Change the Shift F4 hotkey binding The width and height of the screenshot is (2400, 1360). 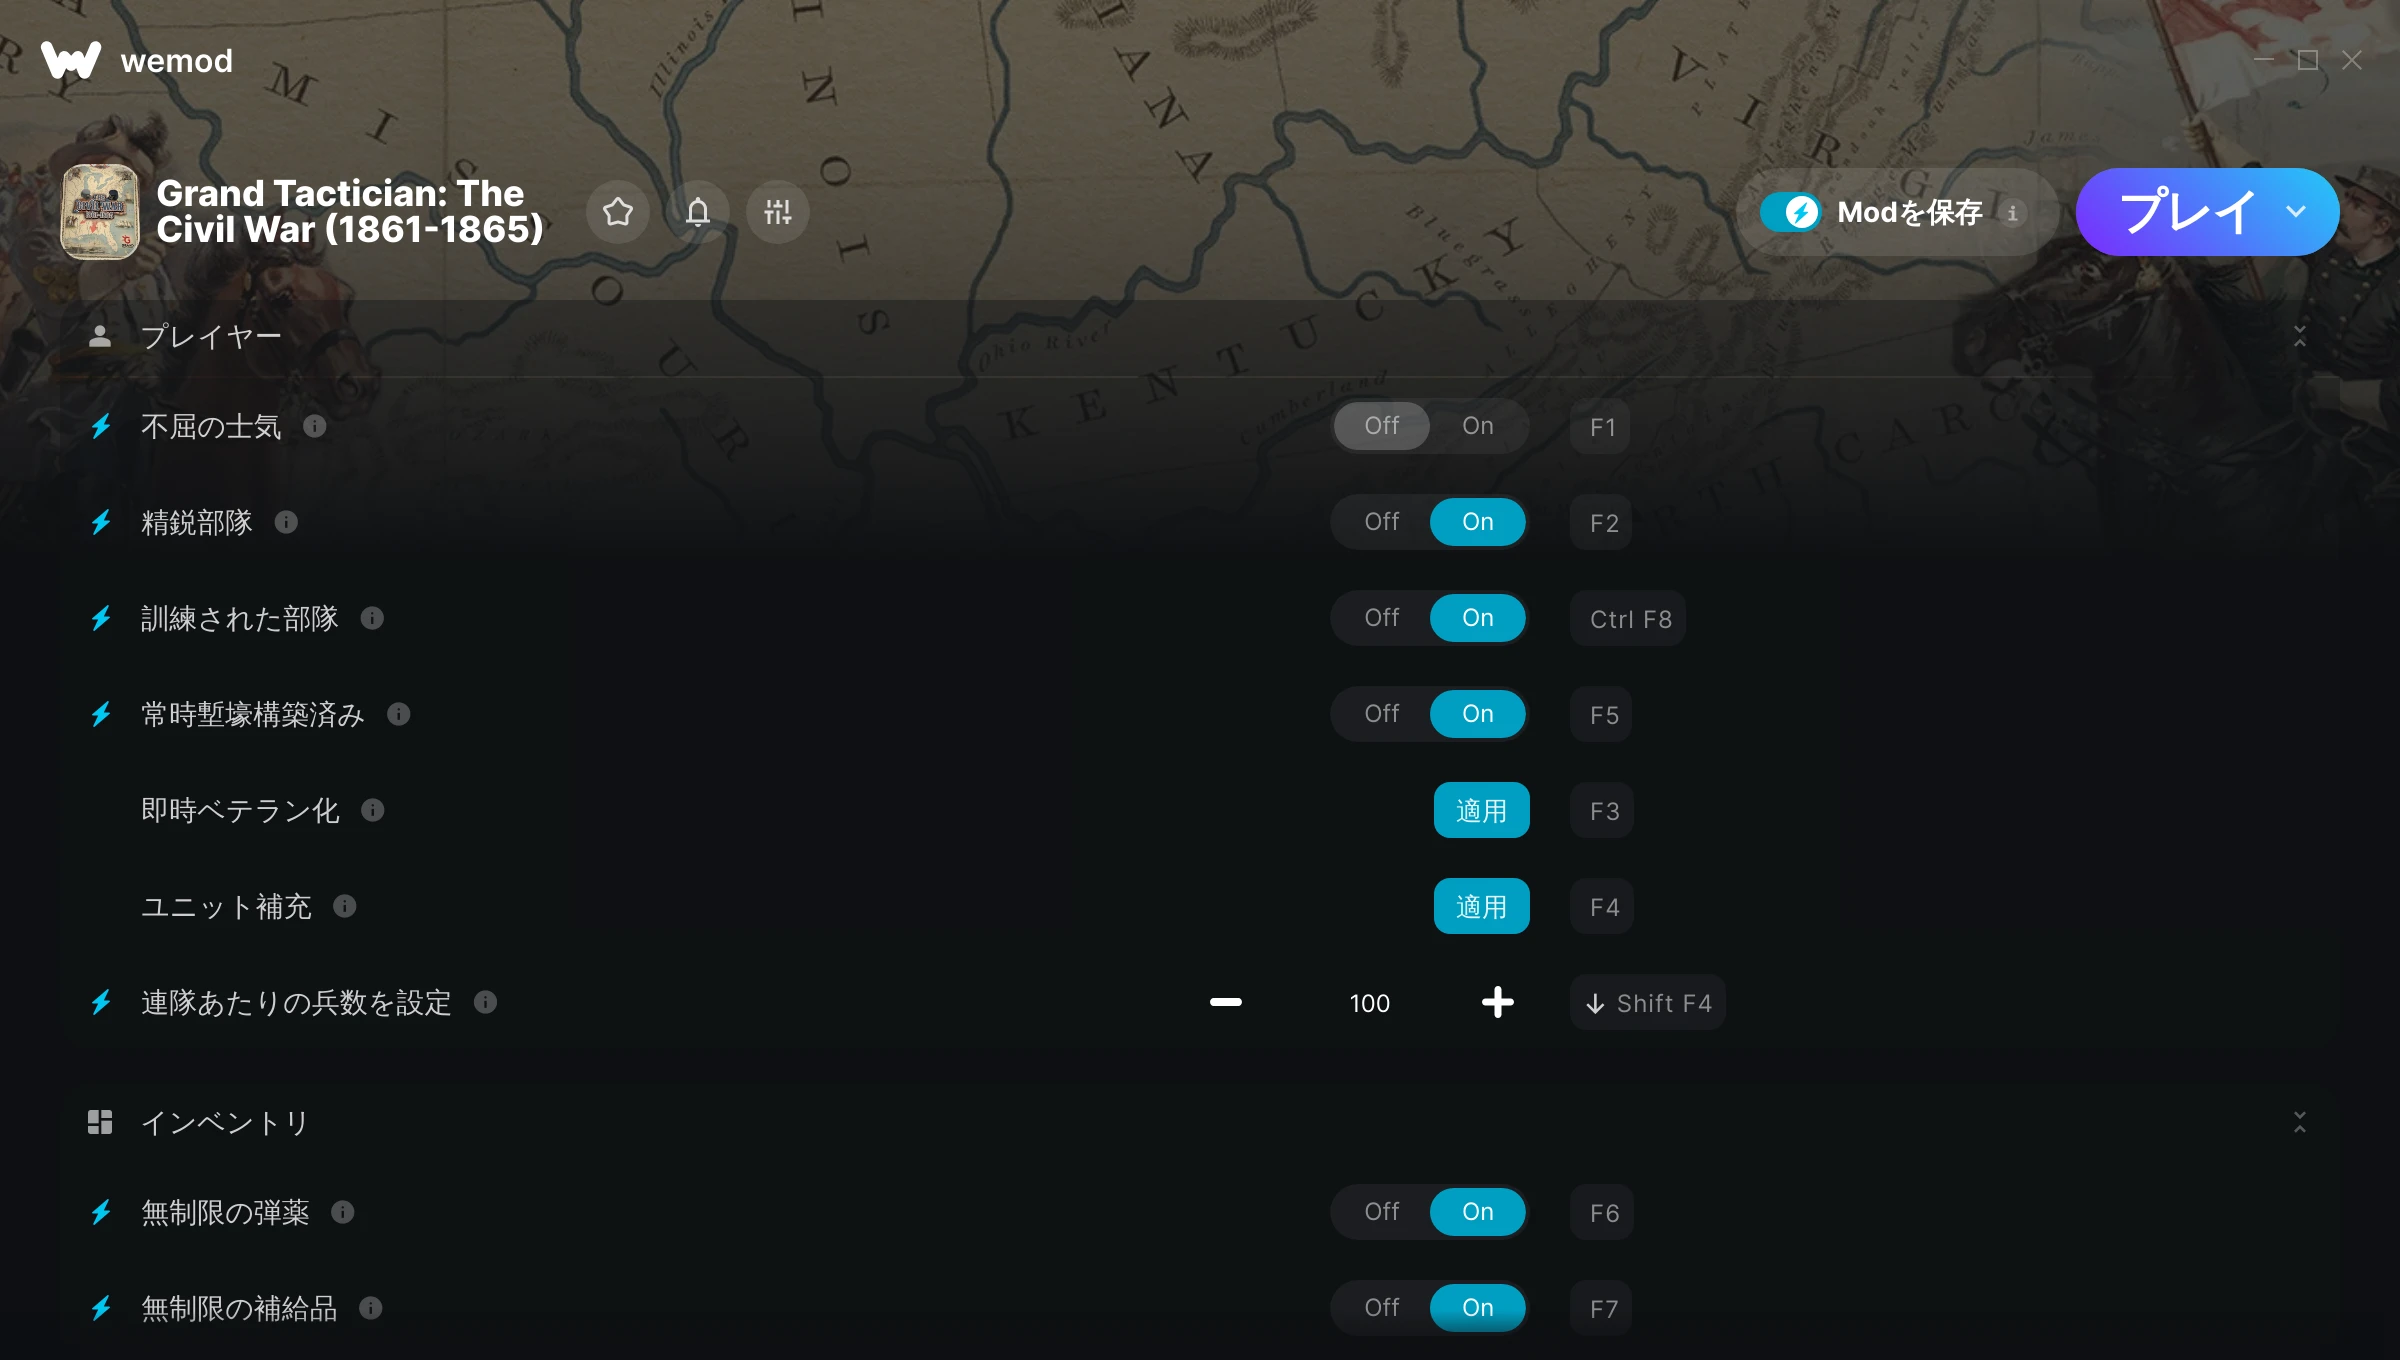click(x=1649, y=1003)
